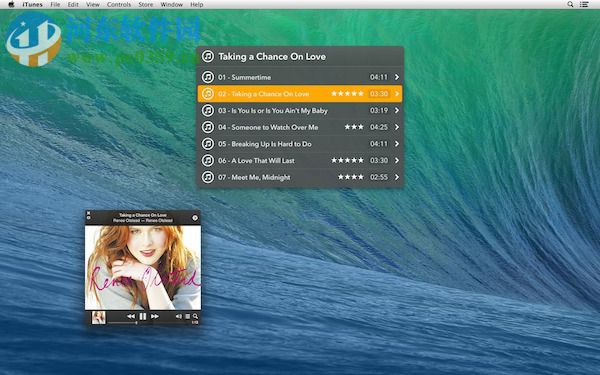Click the 04:11 duration of Summertime
This screenshot has height=375, width=600.
pyautogui.click(x=379, y=77)
